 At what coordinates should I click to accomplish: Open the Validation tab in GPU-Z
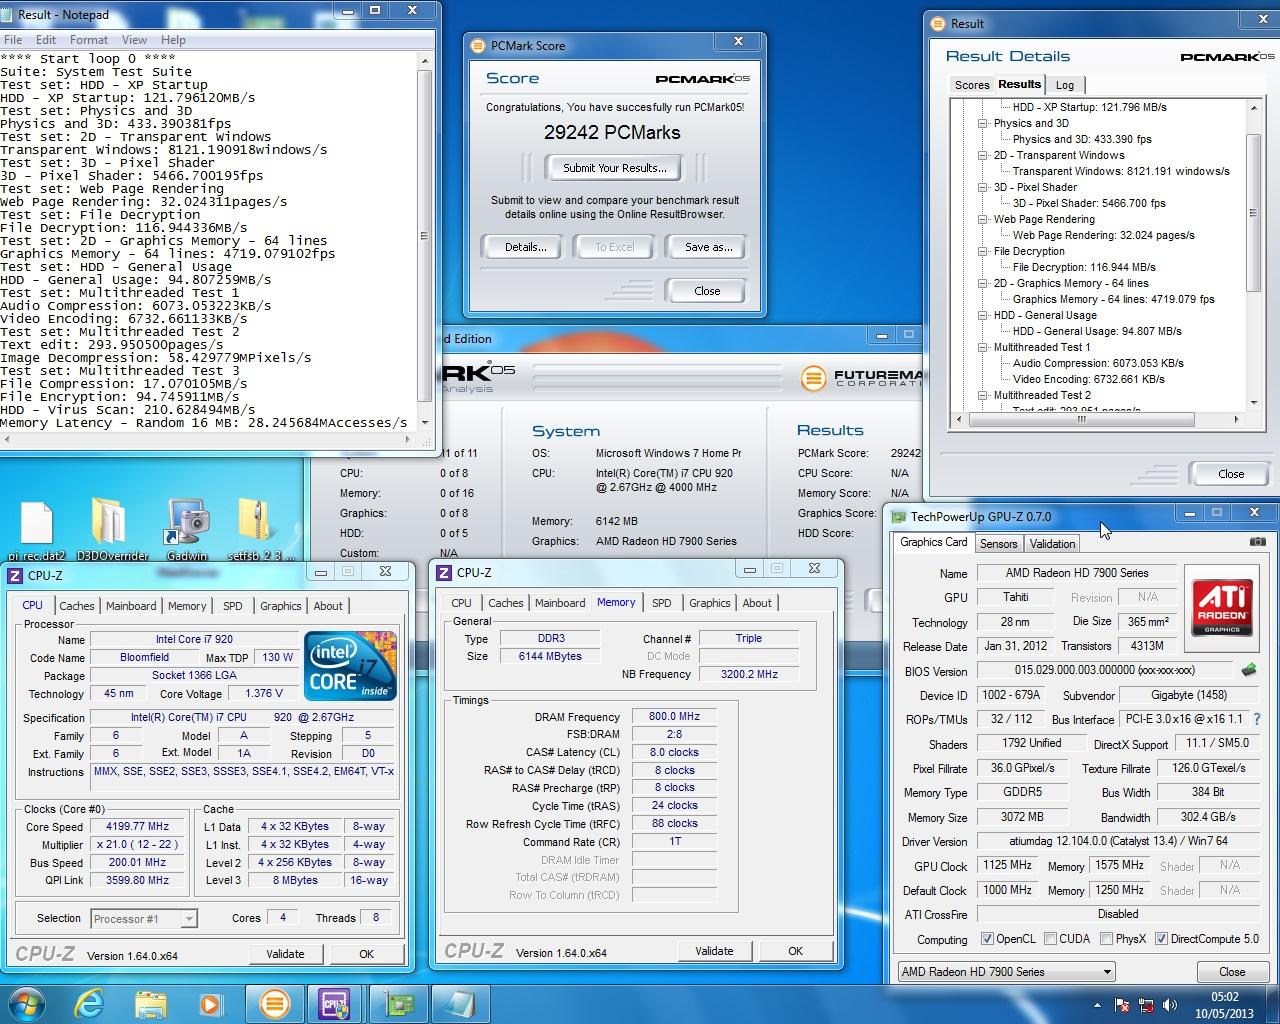pos(1052,544)
